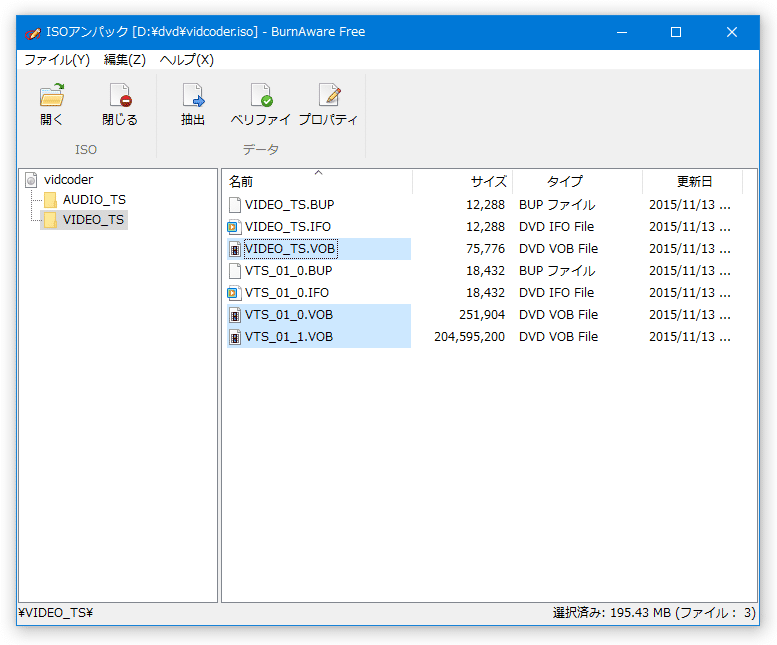Click the 抽出 (Extract) toolbar icon
This screenshot has height=645, width=777.
click(x=193, y=95)
